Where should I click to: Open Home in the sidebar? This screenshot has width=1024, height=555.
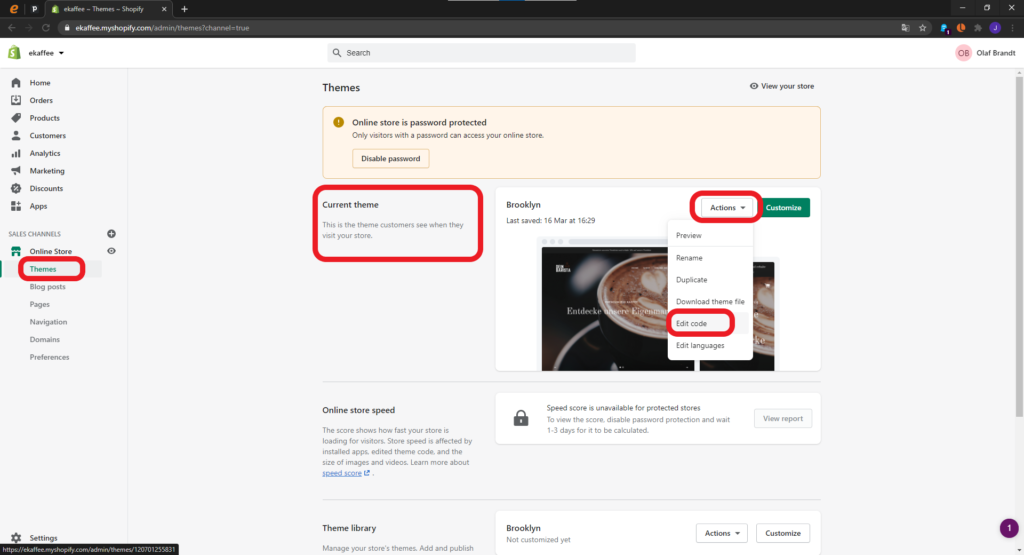click(x=39, y=83)
